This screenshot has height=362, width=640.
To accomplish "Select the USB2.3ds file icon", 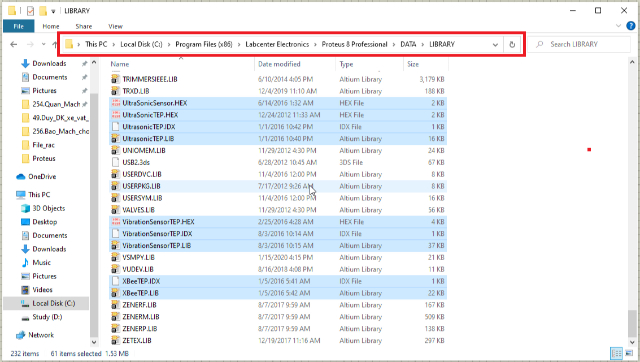I will point(115,162).
